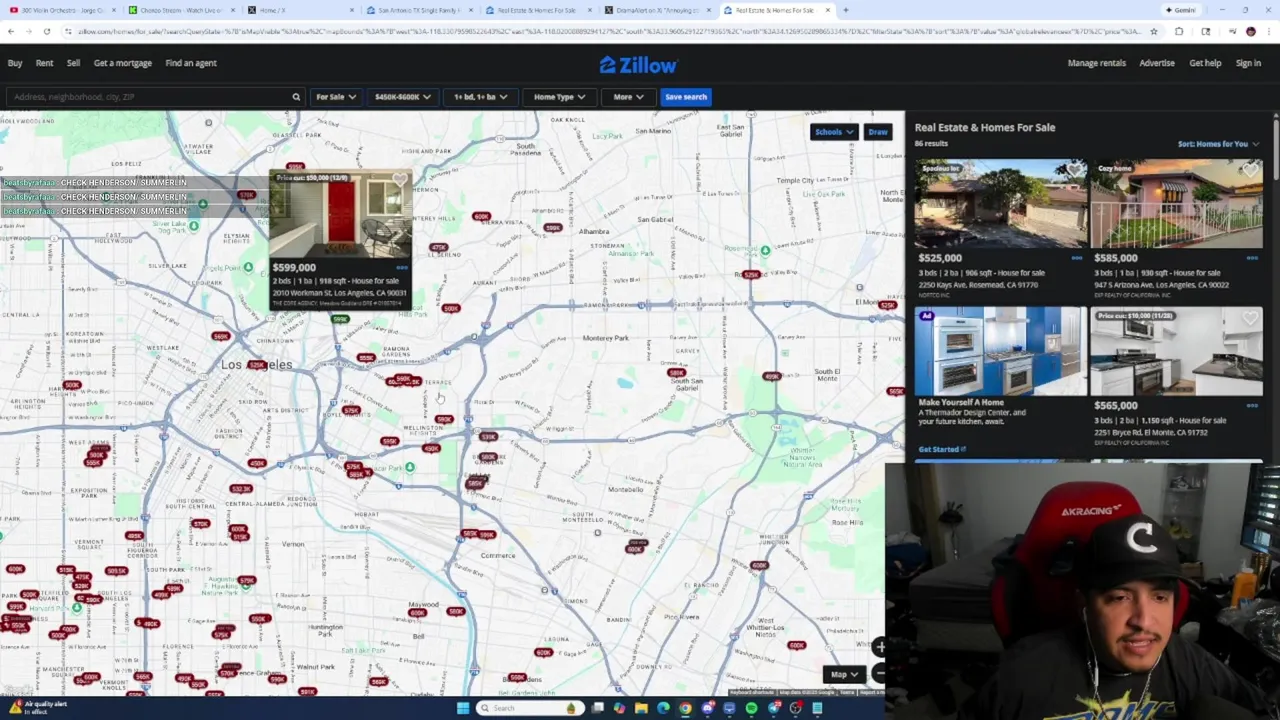Open new browser tab
The image size is (1280, 720).
pos(846,10)
